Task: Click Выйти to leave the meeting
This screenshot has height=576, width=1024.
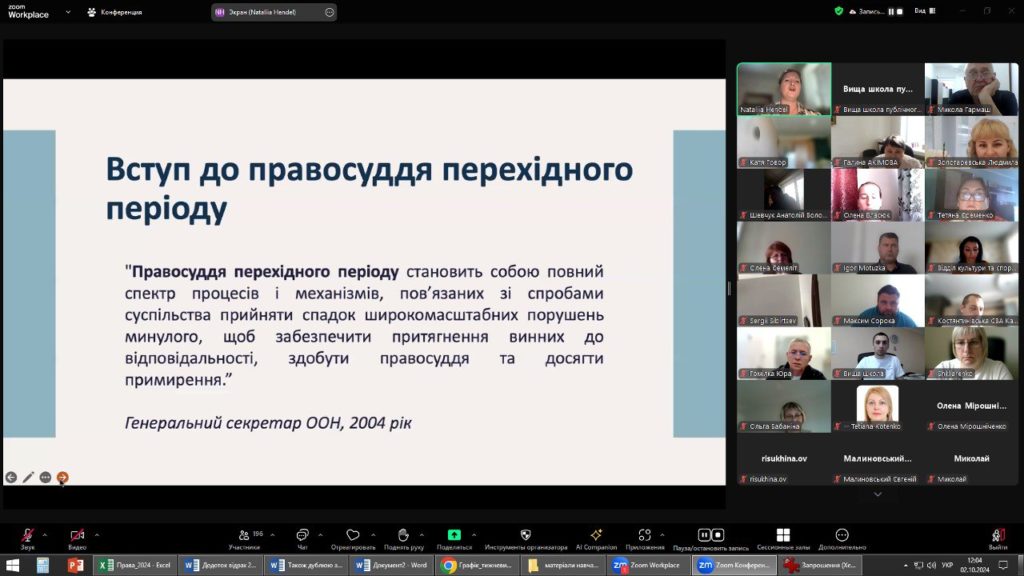Action: point(997,536)
